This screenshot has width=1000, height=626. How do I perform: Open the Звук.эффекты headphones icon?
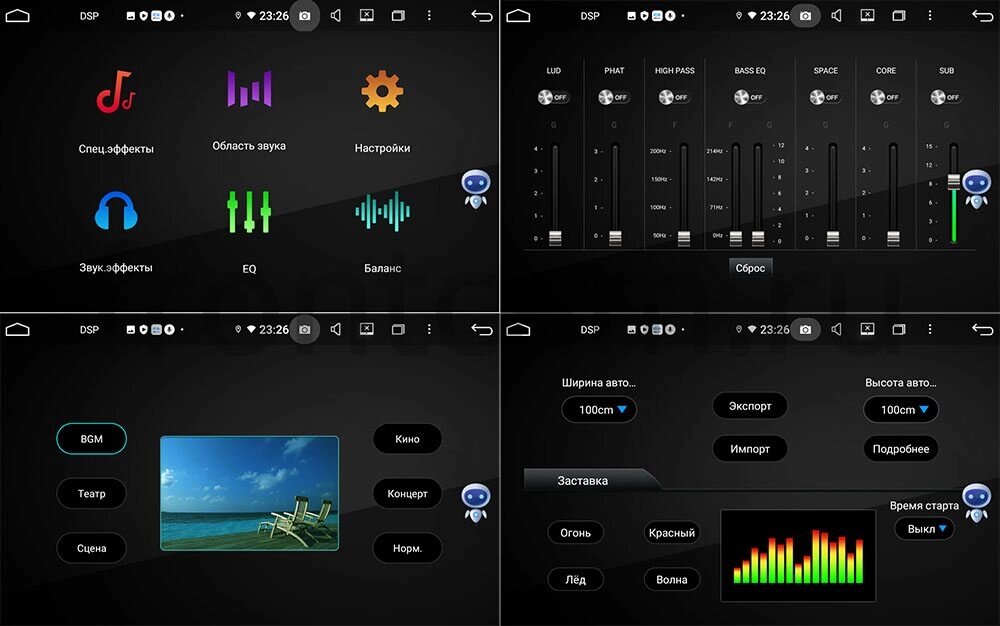pyautogui.click(x=116, y=212)
